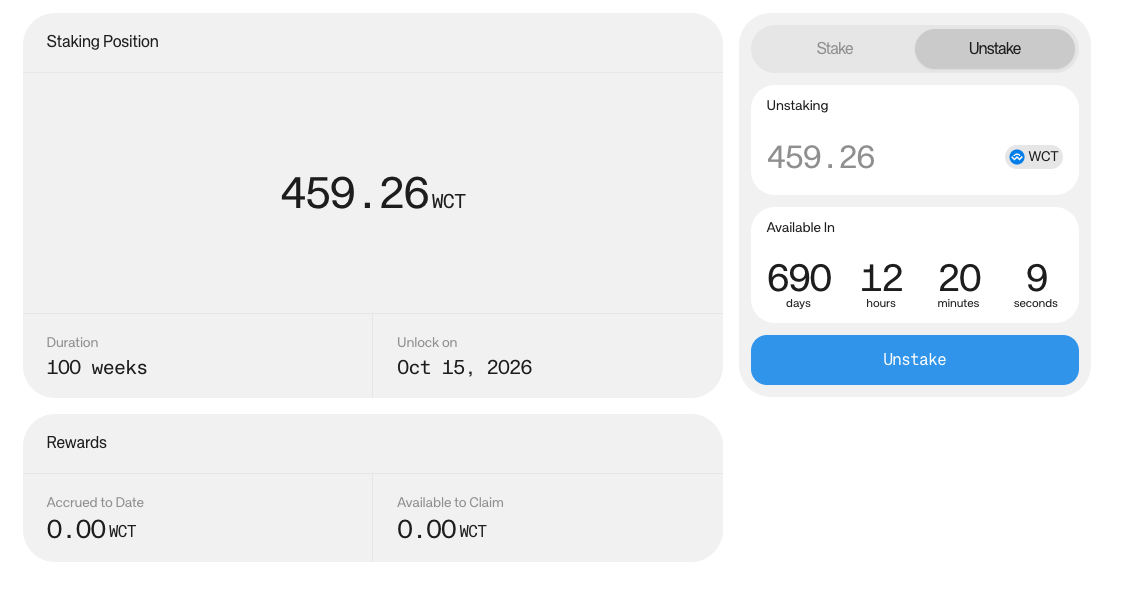Click the 459.26 WCT staked balance
This screenshot has width=1129, height=589.
coord(373,194)
